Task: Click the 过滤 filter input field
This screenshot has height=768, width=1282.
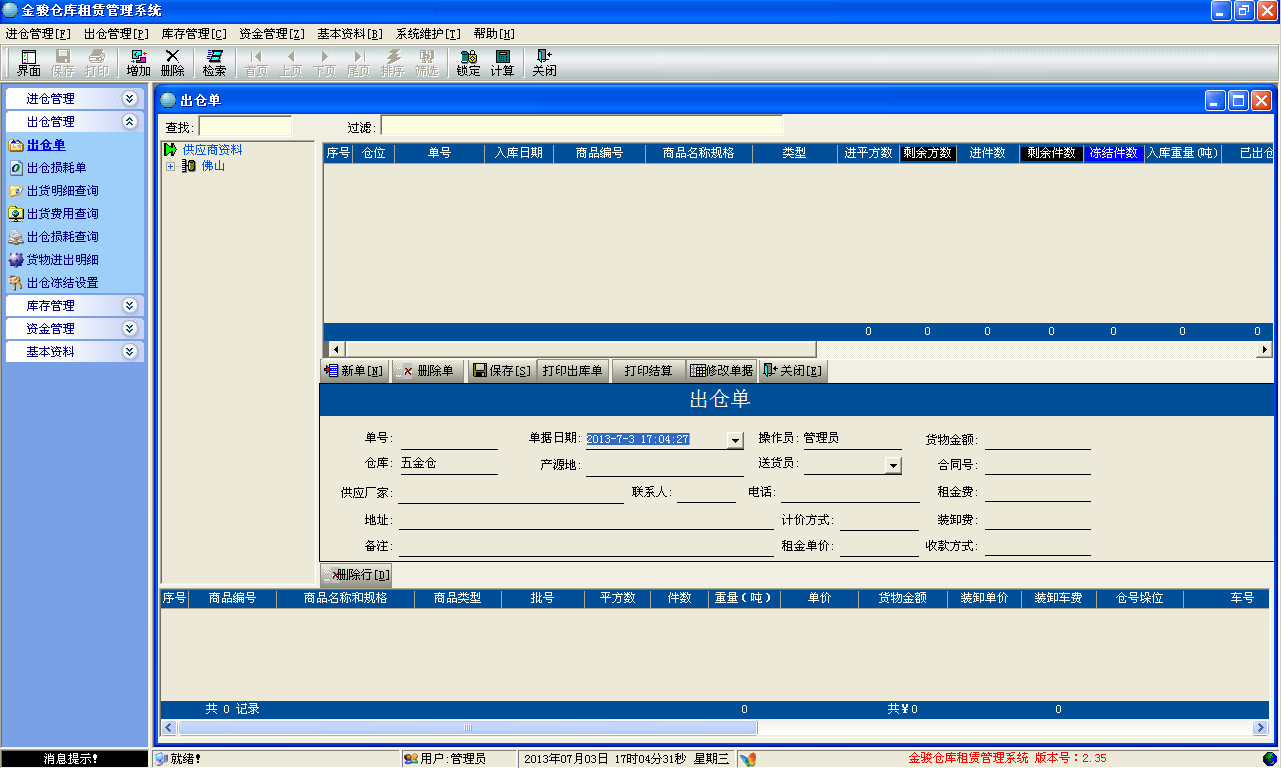Action: tap(581, 127)
